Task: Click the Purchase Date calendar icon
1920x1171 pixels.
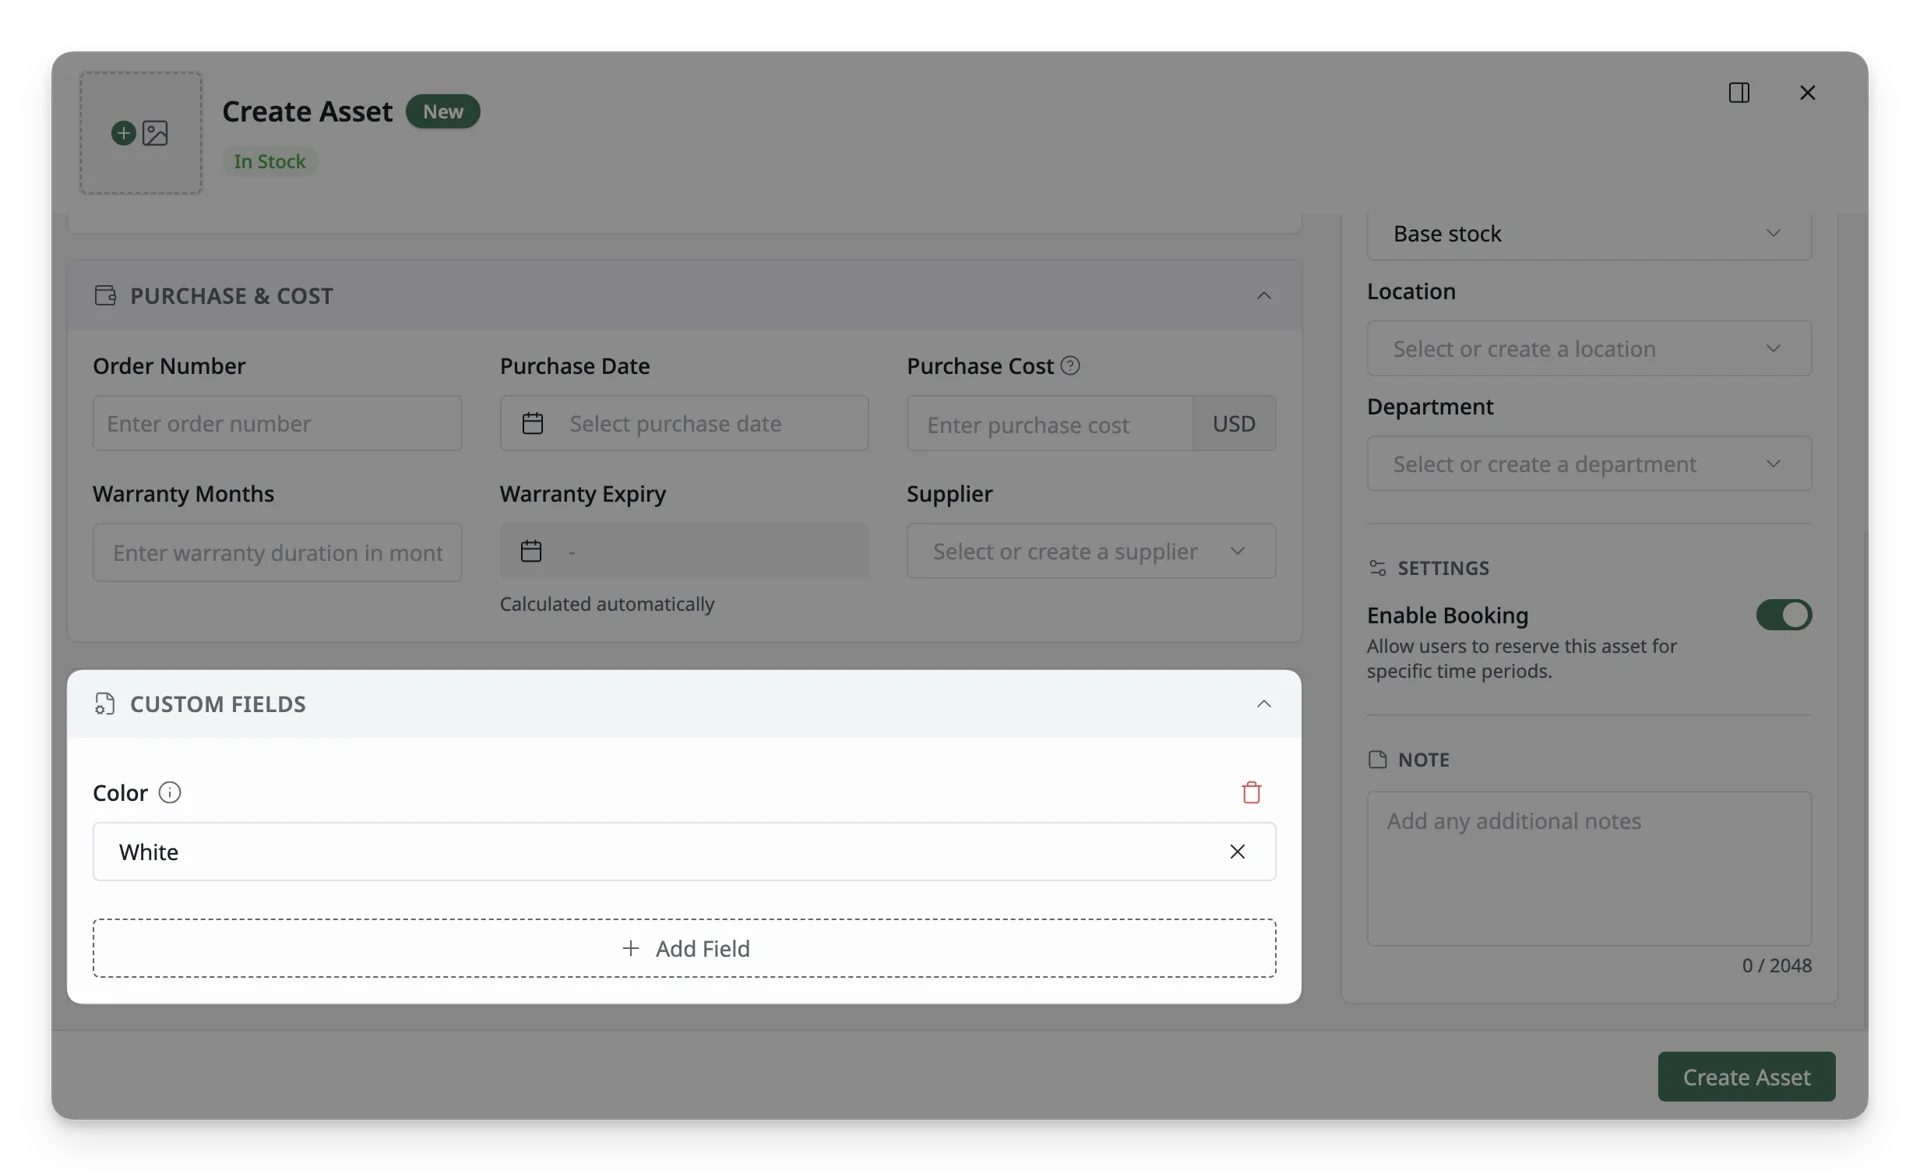Action: pyautogui.click(x=532, y=423)
